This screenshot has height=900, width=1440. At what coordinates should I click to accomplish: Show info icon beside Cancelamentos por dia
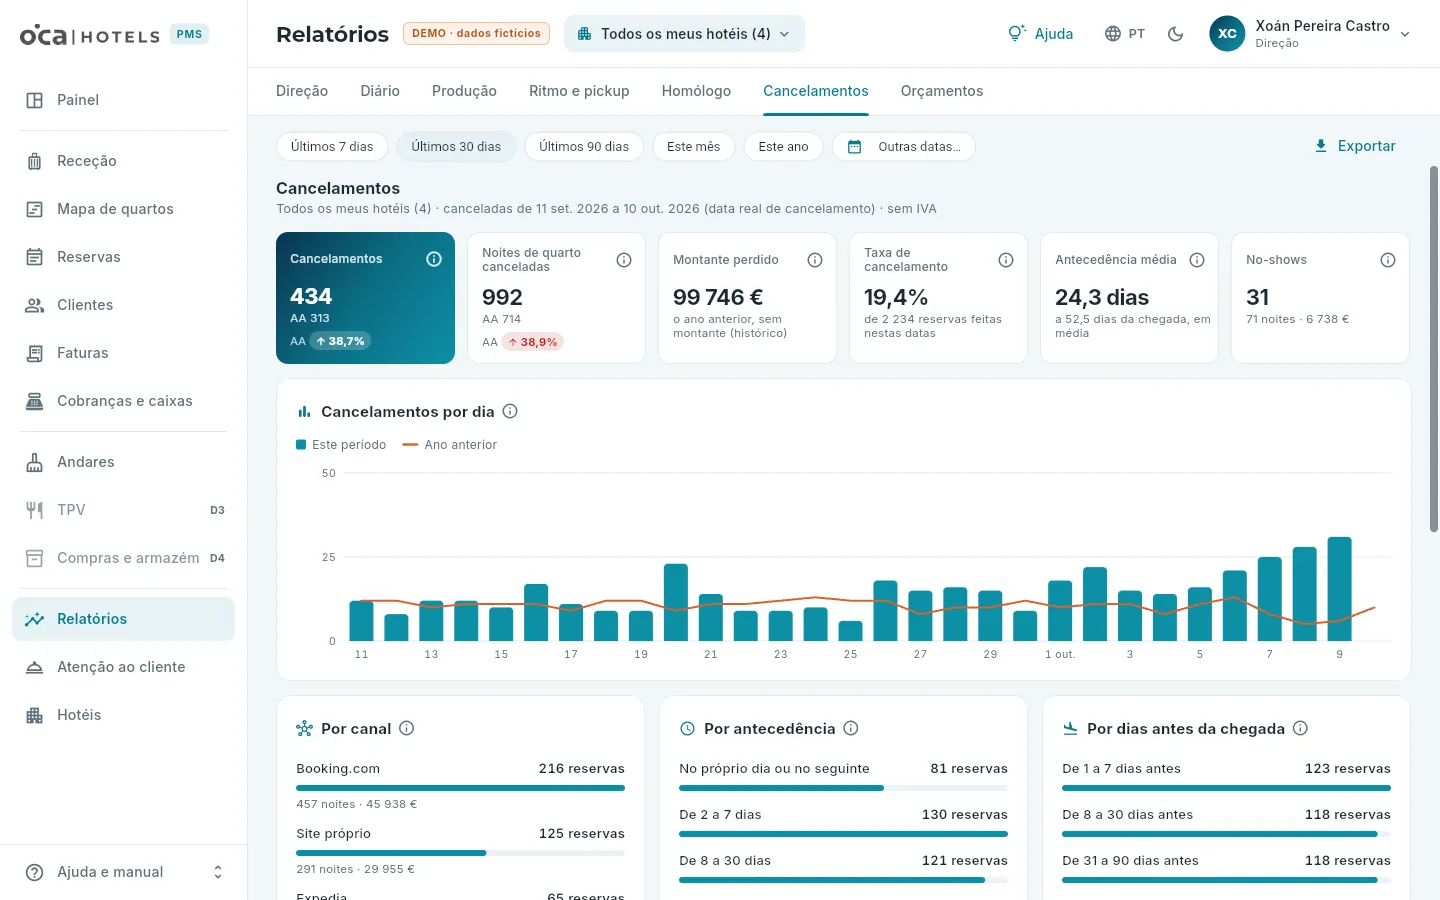point(510,411)
